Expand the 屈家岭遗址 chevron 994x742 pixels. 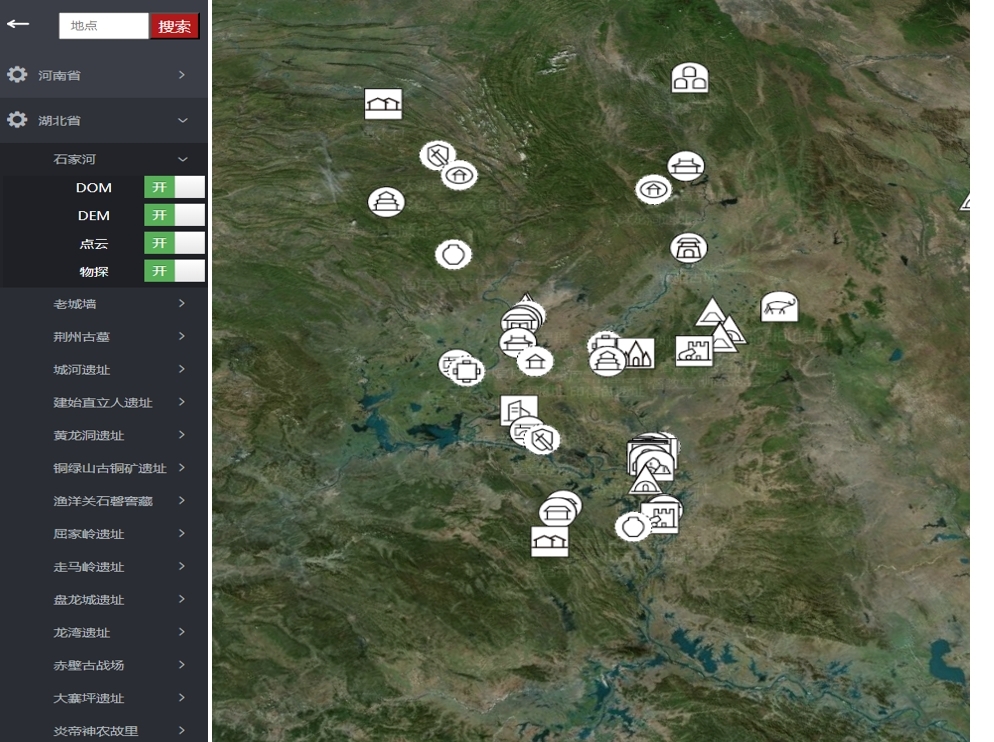pyautogui.click(x=182, y=533)
